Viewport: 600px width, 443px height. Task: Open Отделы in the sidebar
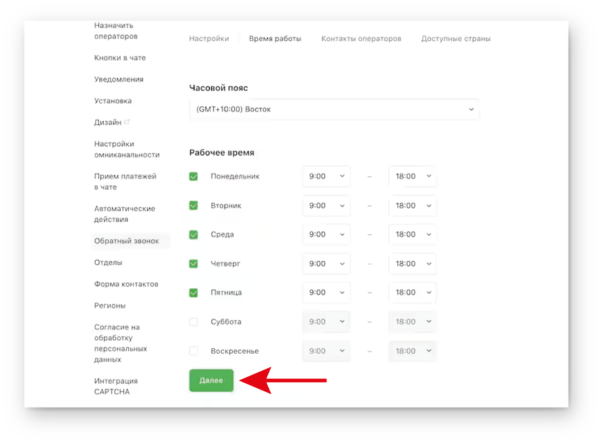click(x=108, y=262)
